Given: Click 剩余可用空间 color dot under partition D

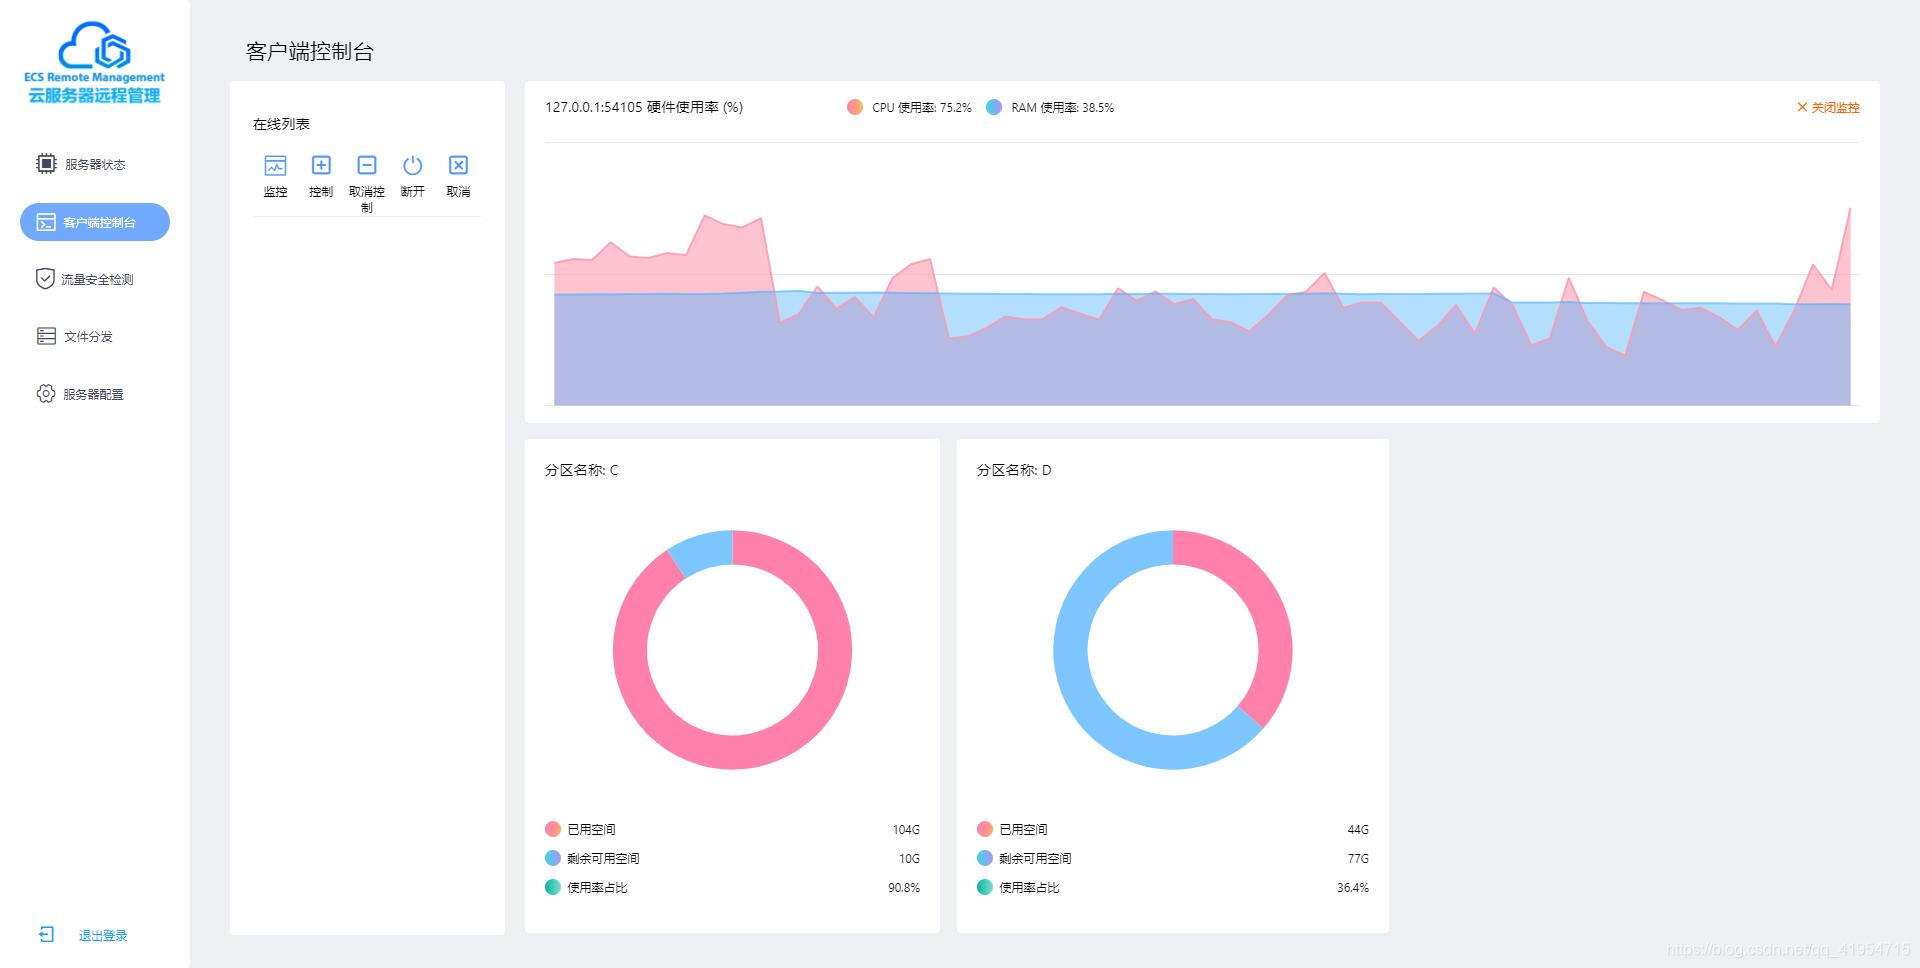Looking at the screenshot, I should coord(984,858).
